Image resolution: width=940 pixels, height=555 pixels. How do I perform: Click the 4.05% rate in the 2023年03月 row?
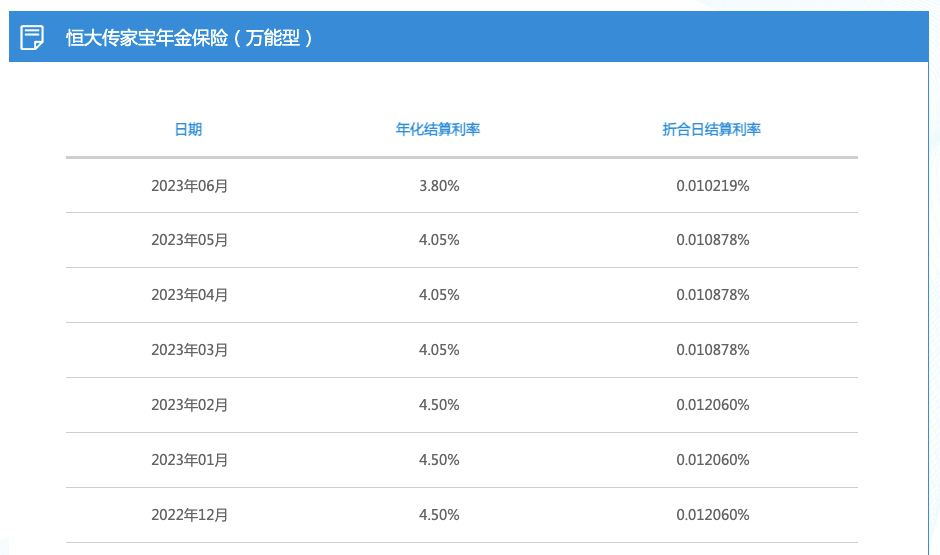pyautogui.click(x=439, y=350)
